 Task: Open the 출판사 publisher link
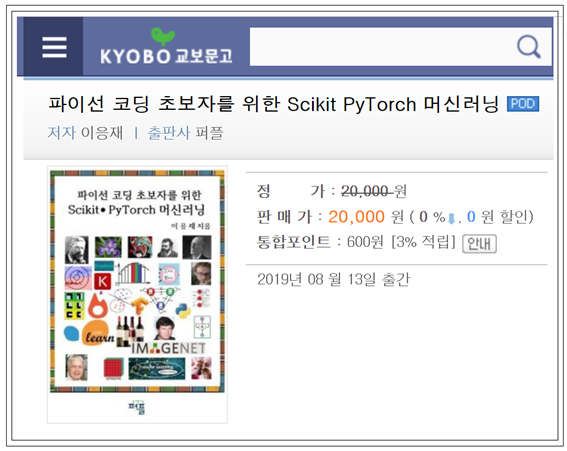(169, 133)
